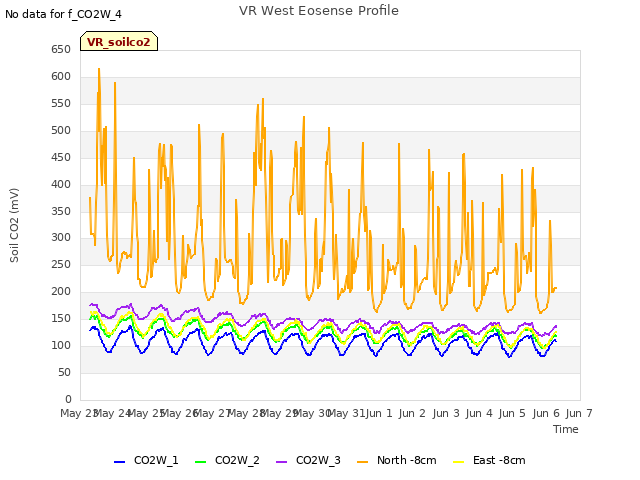Screen dimensions: 640x480
Task: Click the CO2W_1 legend entry
Action: pos(146,460)
